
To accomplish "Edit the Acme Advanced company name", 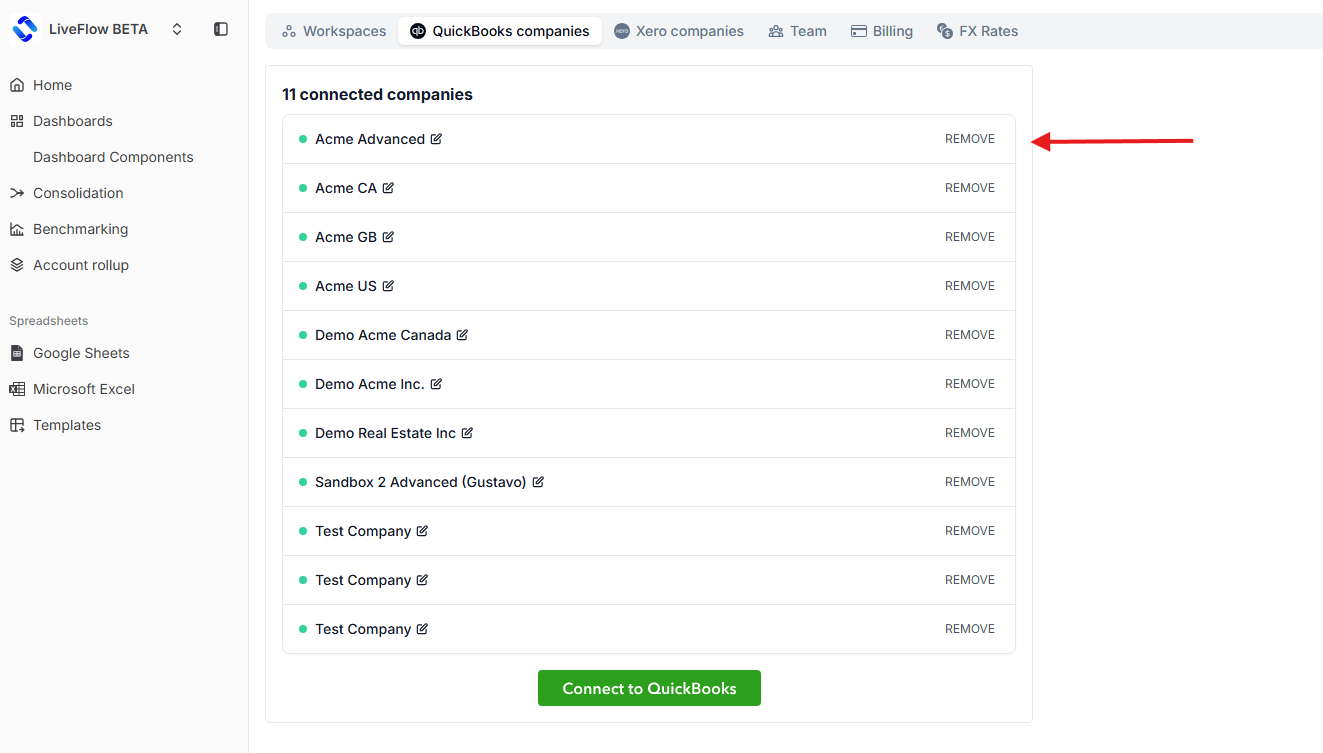I will click(436, 139).
